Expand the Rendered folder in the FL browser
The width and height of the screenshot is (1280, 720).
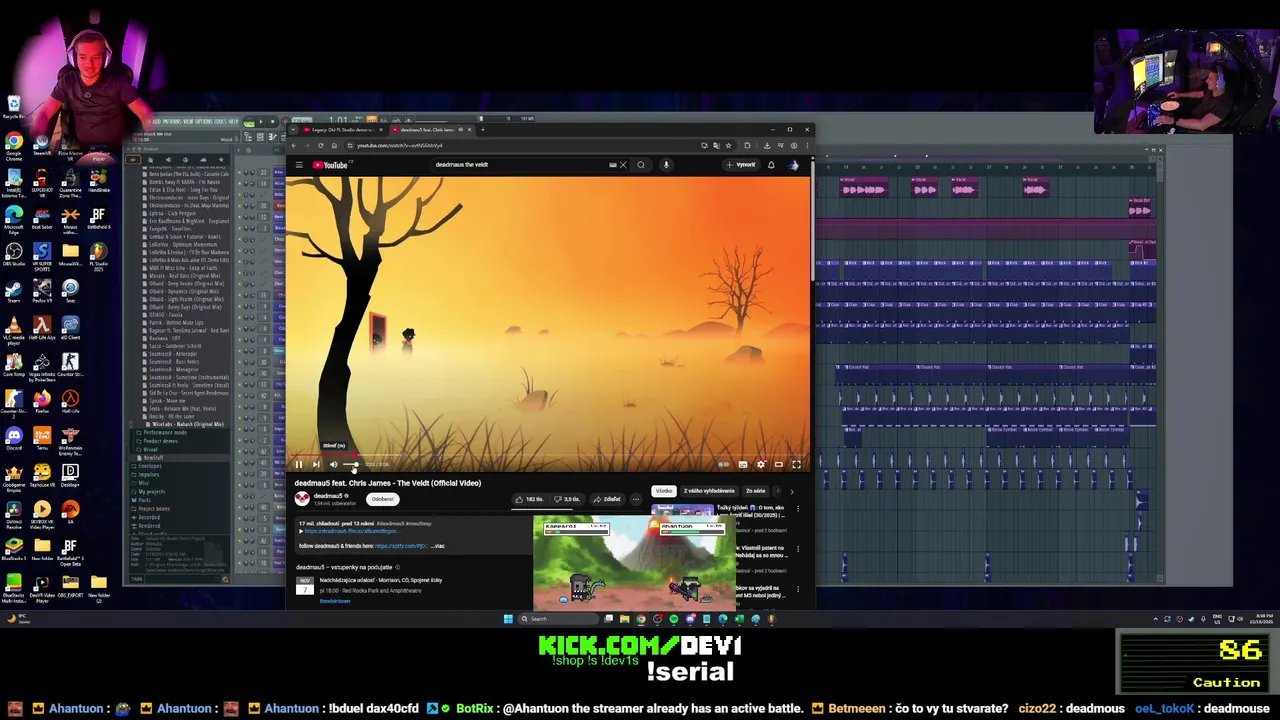coord(149,526)
